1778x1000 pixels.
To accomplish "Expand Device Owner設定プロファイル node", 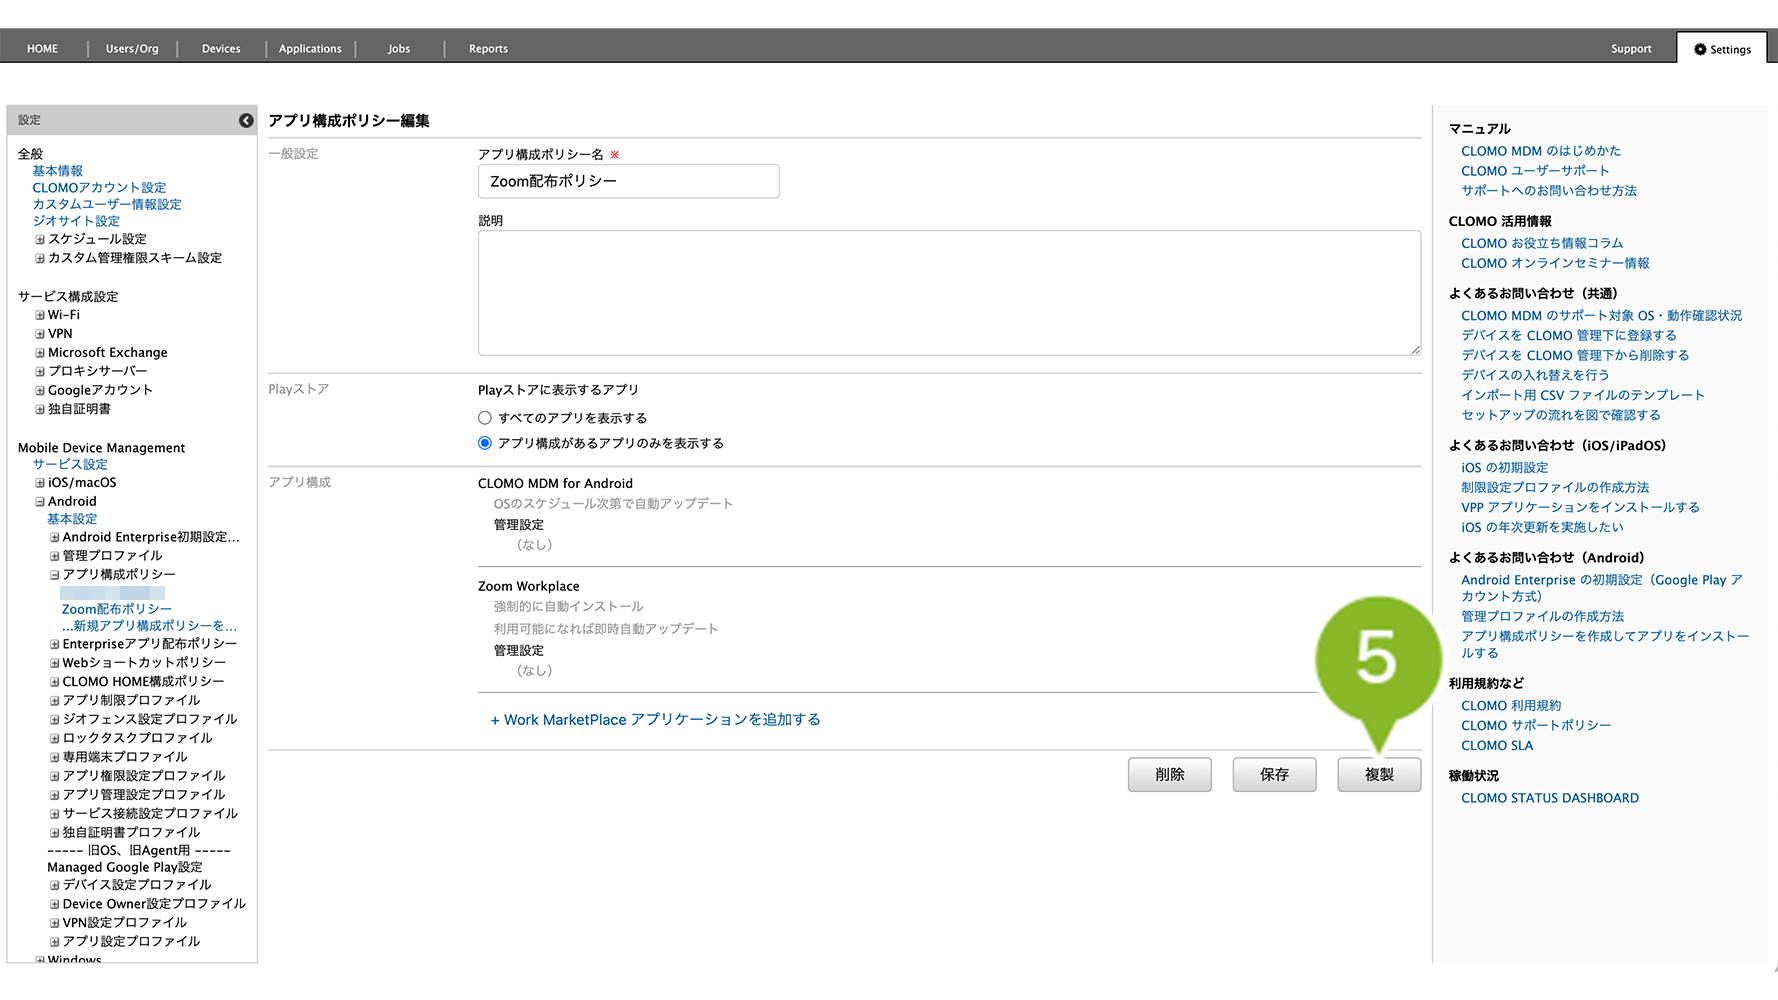I will [55, 905].
